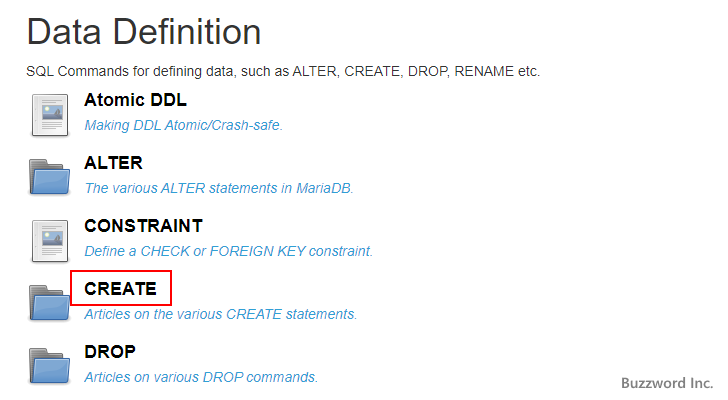Click "Define a CHECK or FOREIGN KEY constraint."
This screenshot has width=728, height=400.
tap(228, 251)
